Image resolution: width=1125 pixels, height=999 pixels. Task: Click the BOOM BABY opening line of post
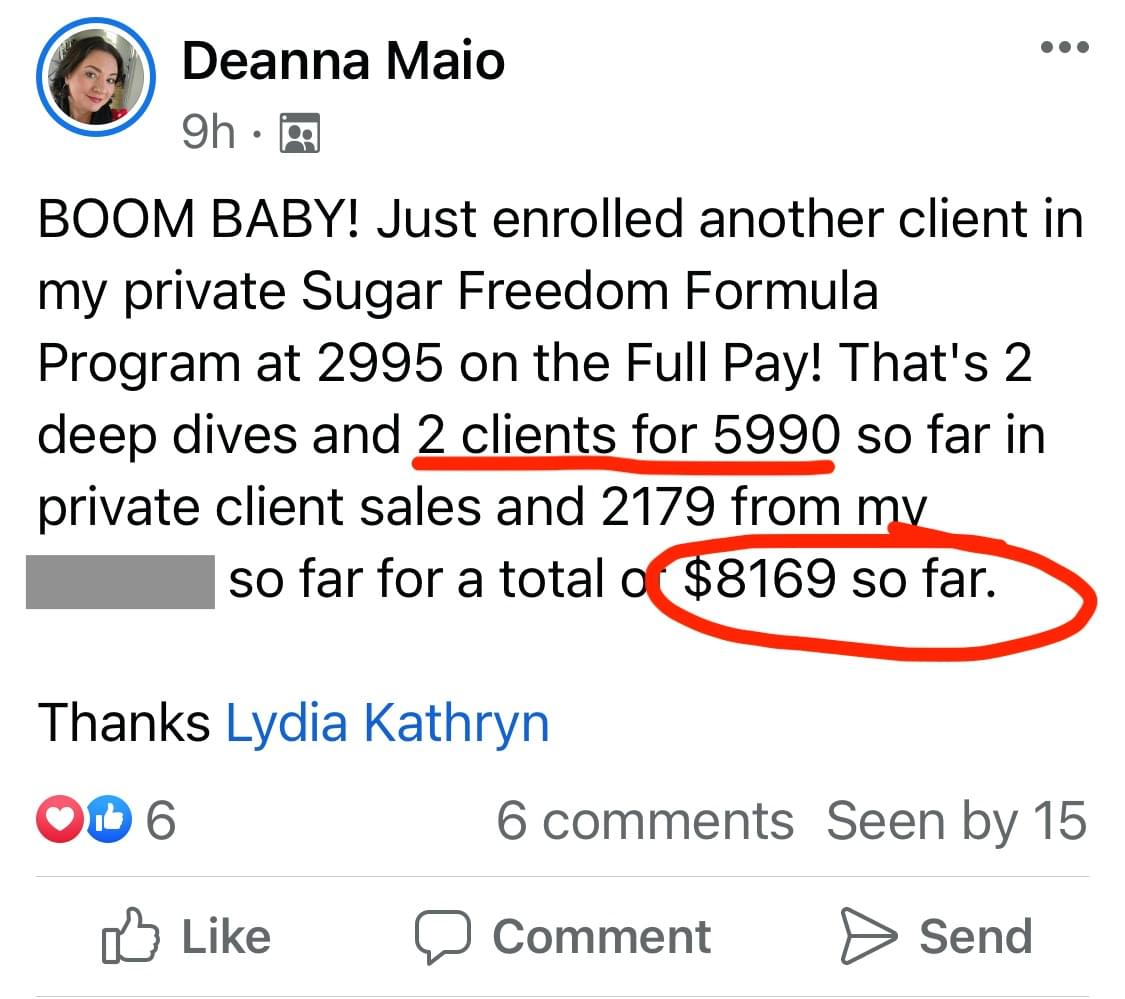[205, 220]
